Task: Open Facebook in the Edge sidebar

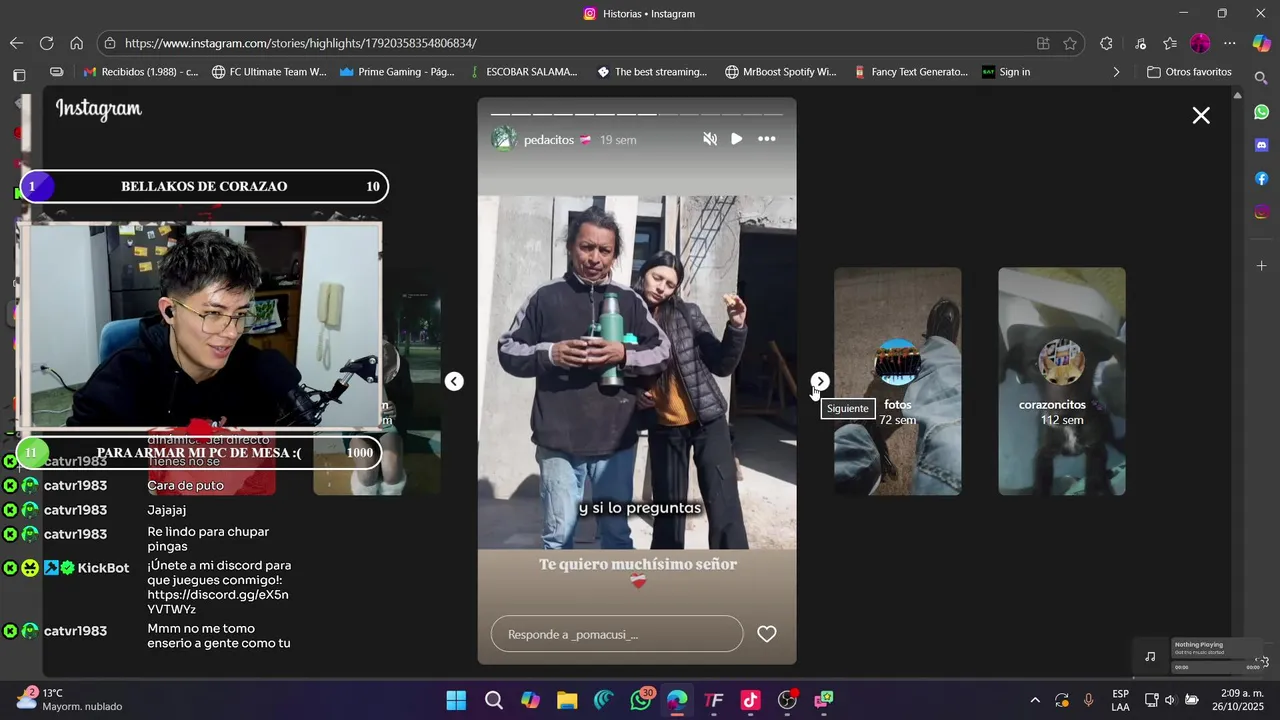Action: (1262, 178)
